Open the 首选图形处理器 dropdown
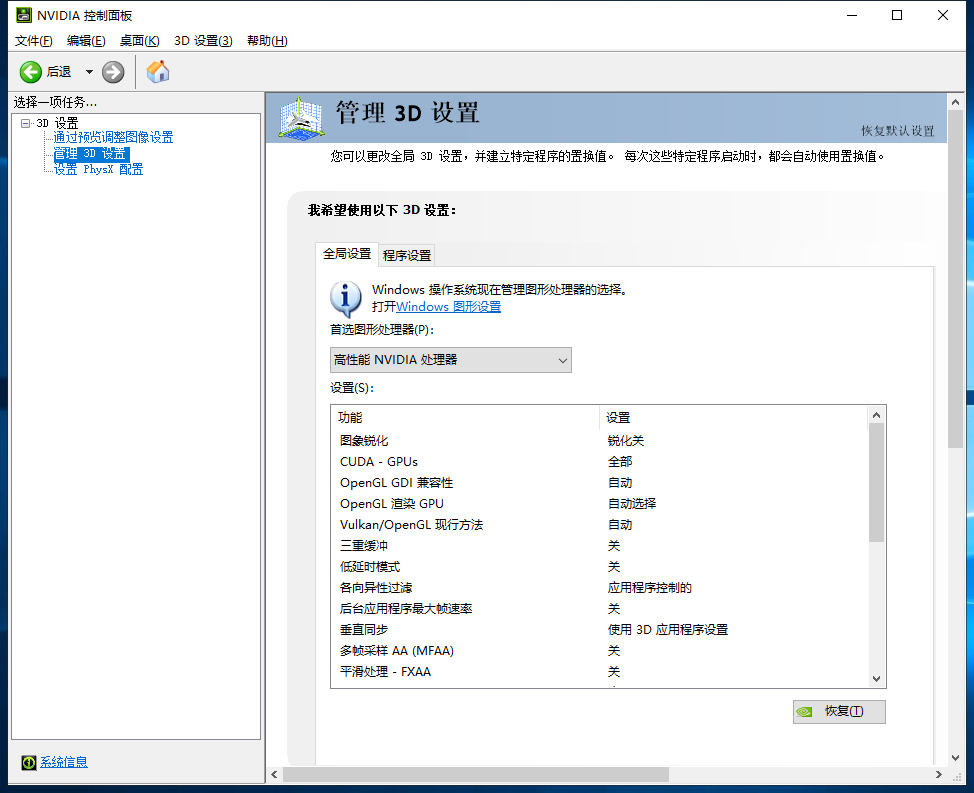The image size is (974, 793). [450, 360]
